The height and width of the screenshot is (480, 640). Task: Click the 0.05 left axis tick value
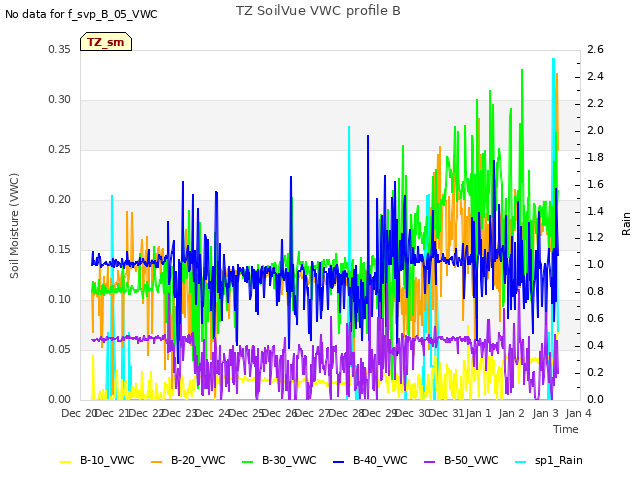pos(60,349)
